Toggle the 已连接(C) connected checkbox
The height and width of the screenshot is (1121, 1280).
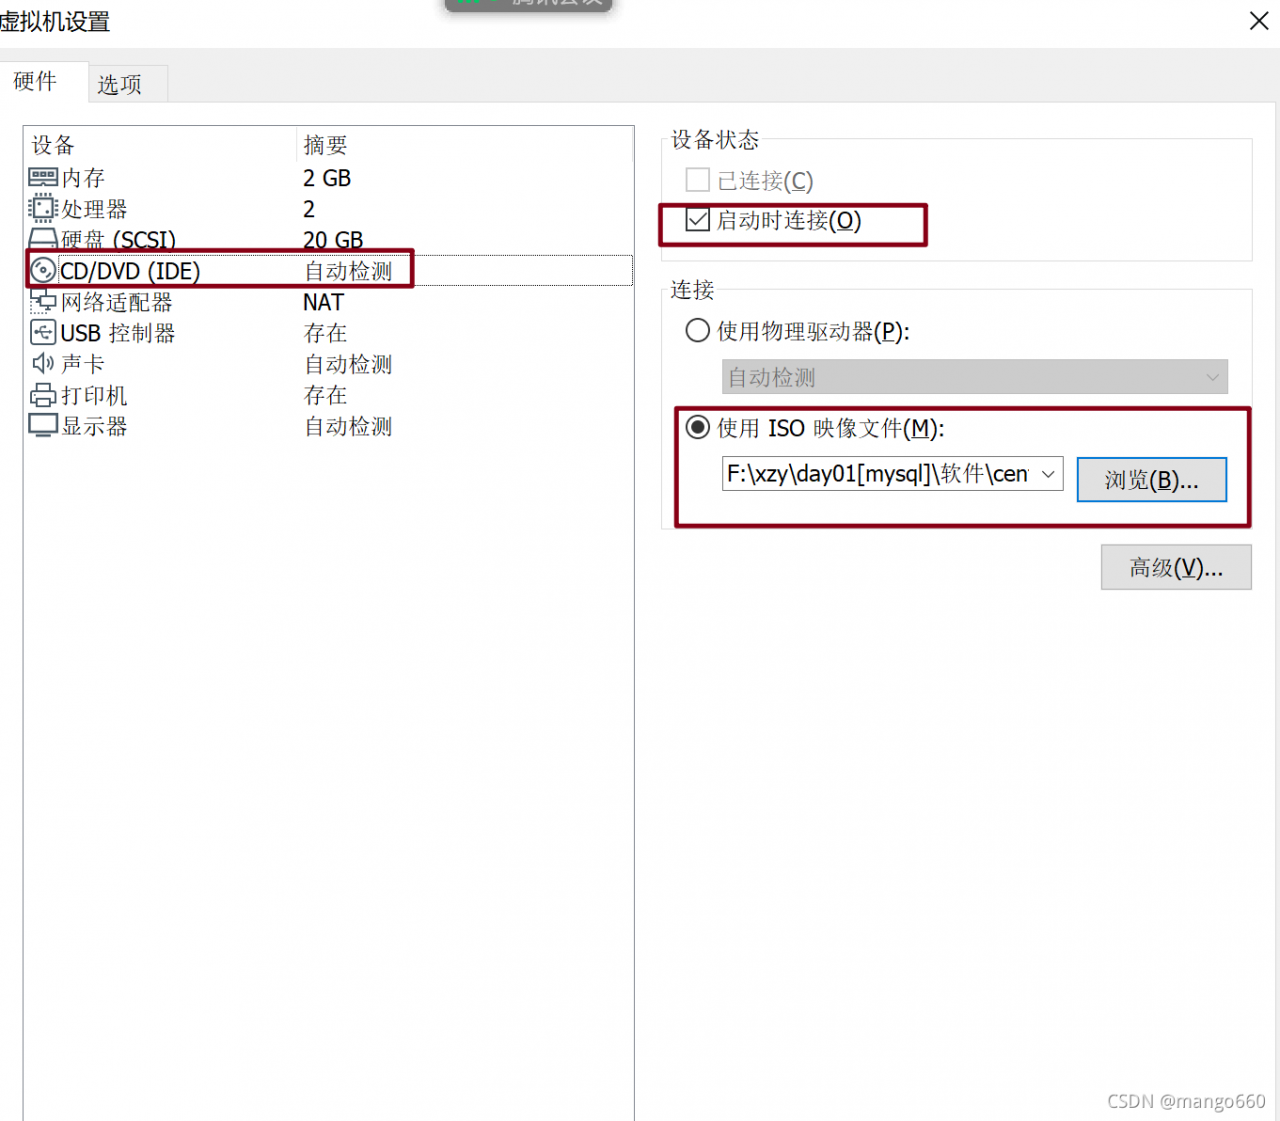(697, 180)
